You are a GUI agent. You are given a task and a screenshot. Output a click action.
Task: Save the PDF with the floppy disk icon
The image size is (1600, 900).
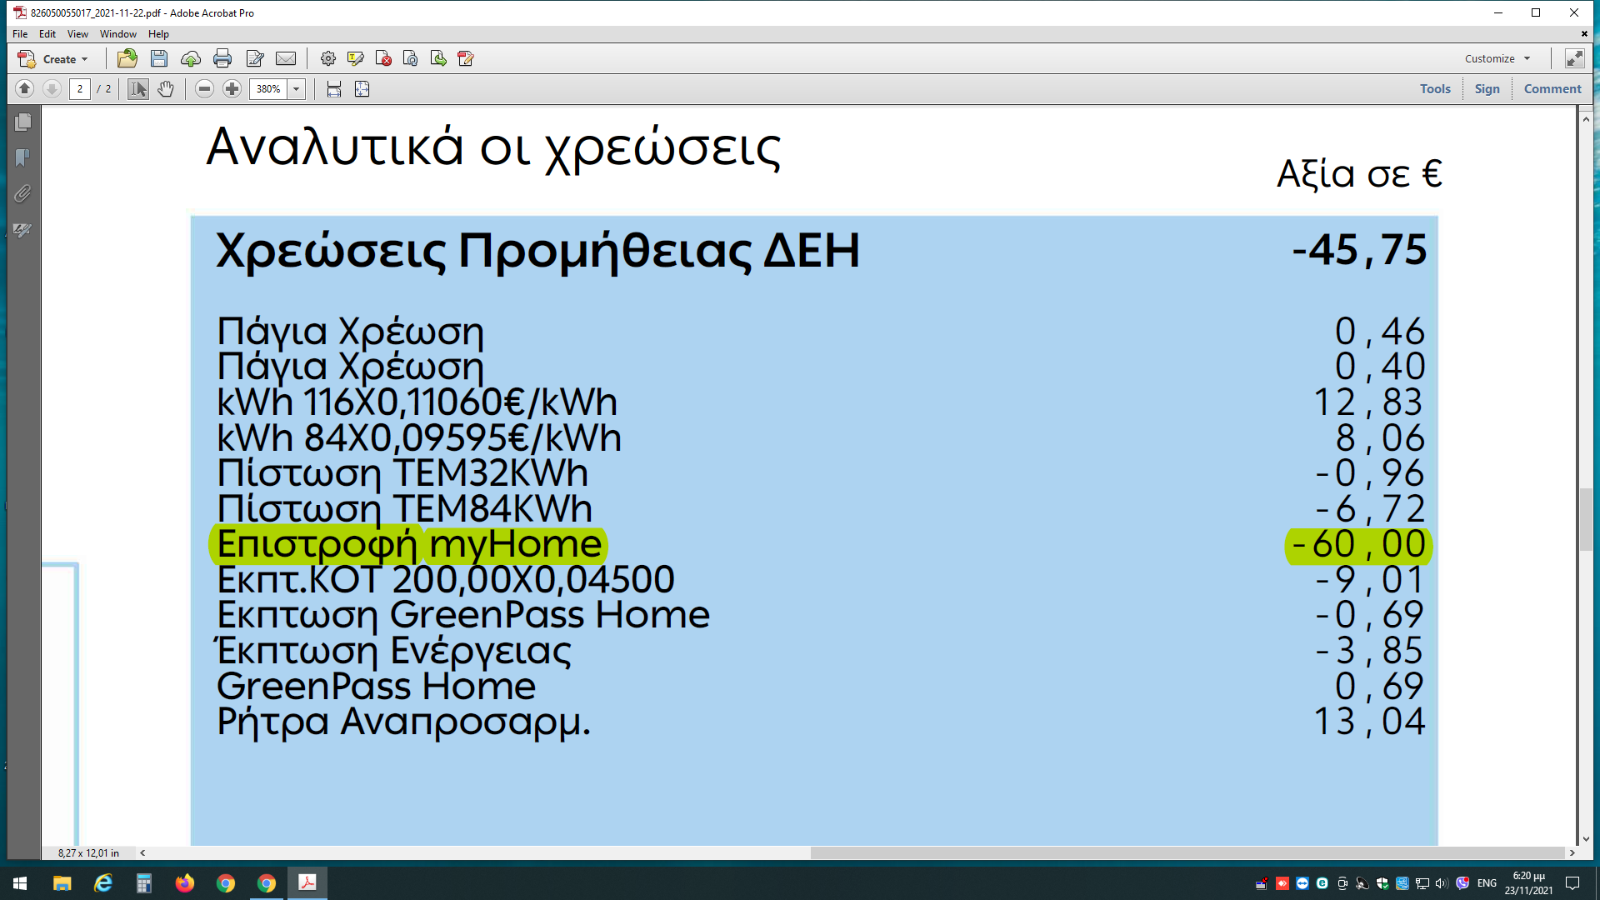pyautogui.click(x=159, y=59)
